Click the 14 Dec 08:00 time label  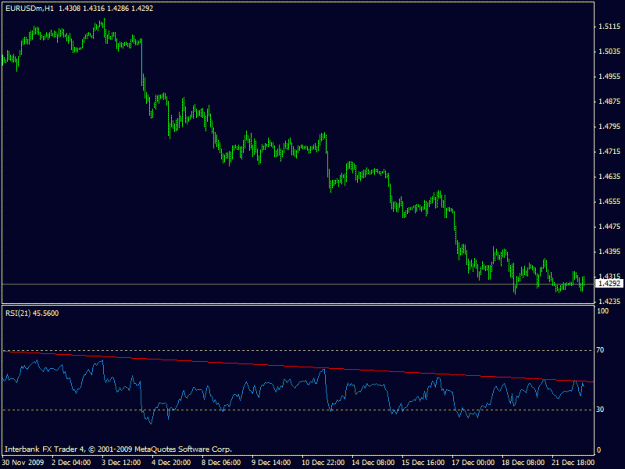point(373,462)
